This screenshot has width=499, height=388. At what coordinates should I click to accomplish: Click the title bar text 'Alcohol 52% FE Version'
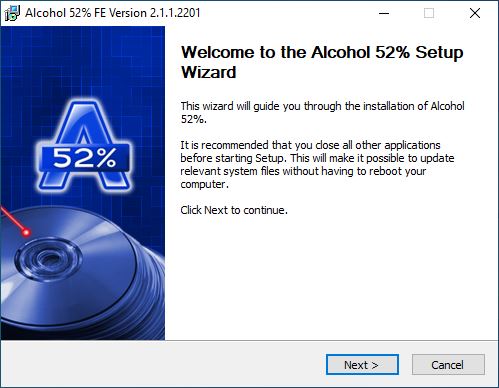(86, 13)
